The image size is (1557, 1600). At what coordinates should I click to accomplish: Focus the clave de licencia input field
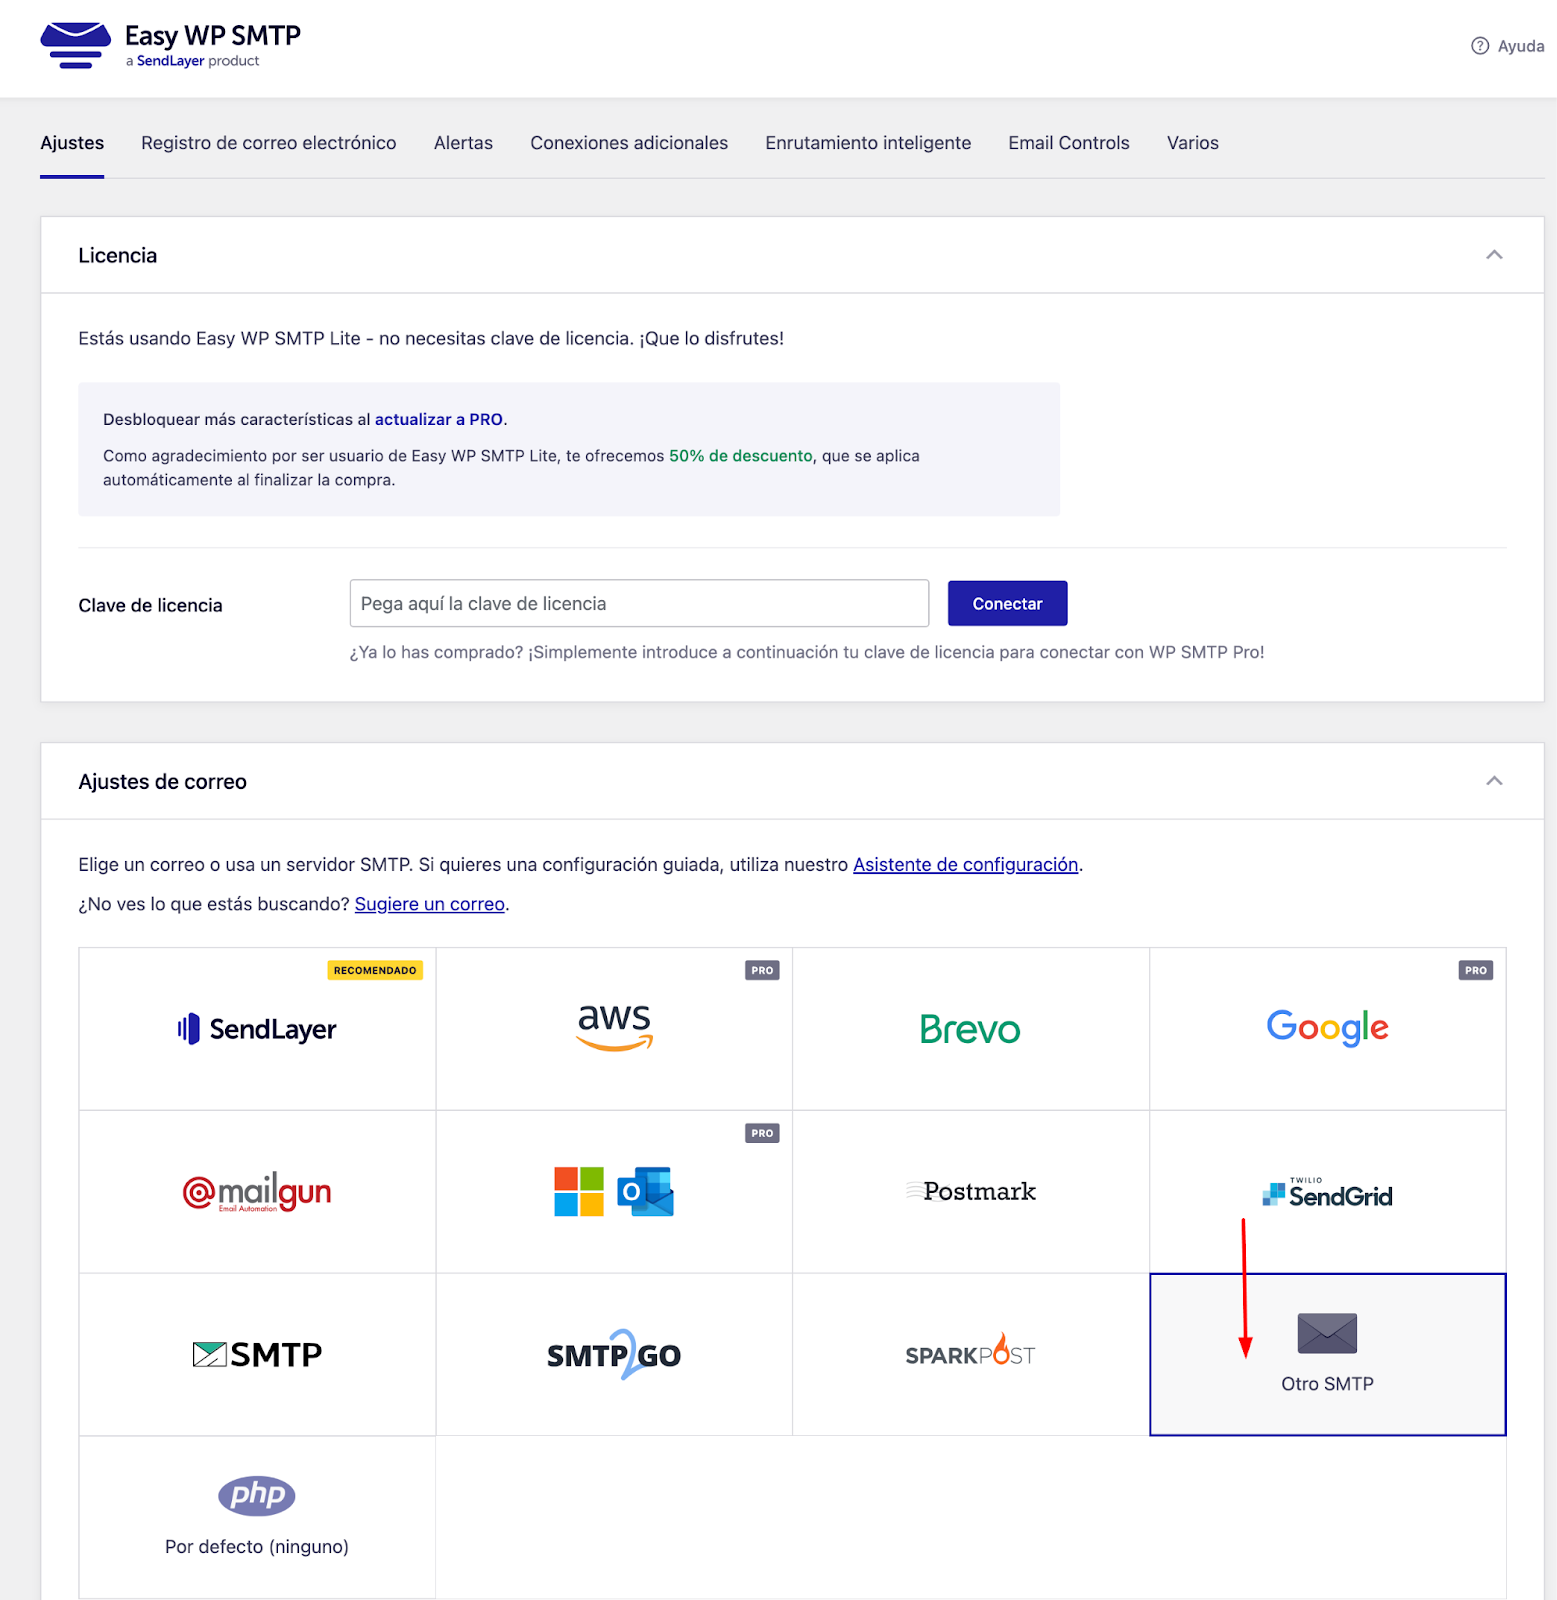(x=639, y=604)
